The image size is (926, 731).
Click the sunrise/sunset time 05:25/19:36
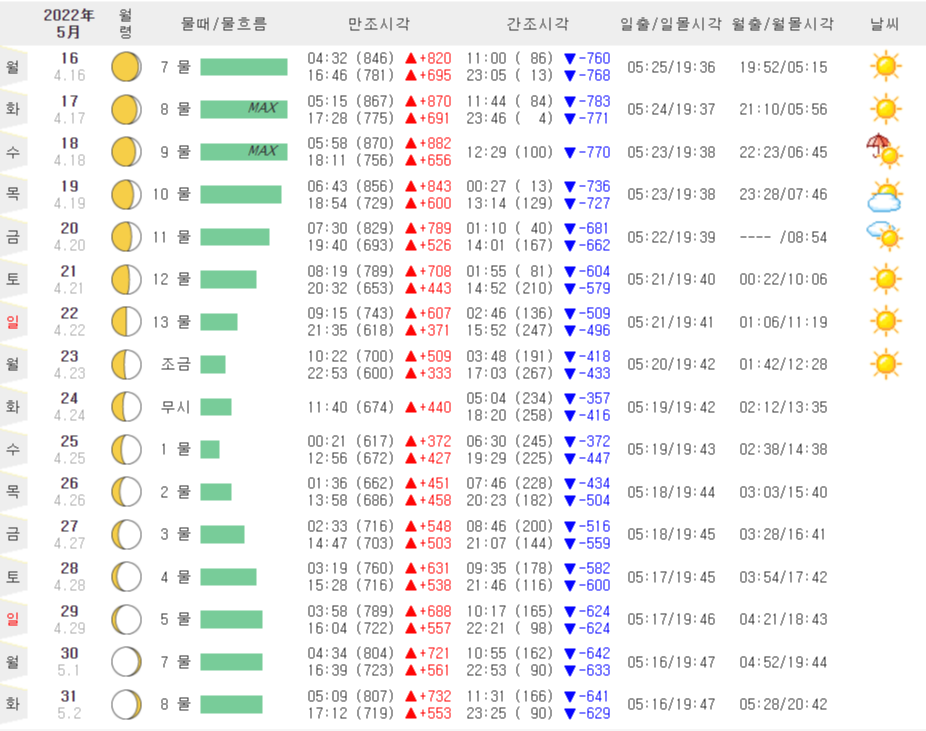[x=671, y=67]
